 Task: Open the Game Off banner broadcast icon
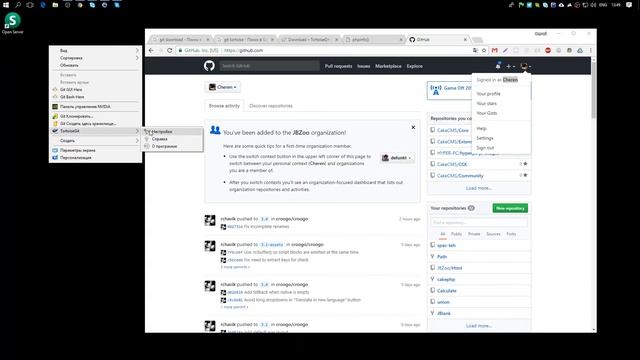(436, 90)
